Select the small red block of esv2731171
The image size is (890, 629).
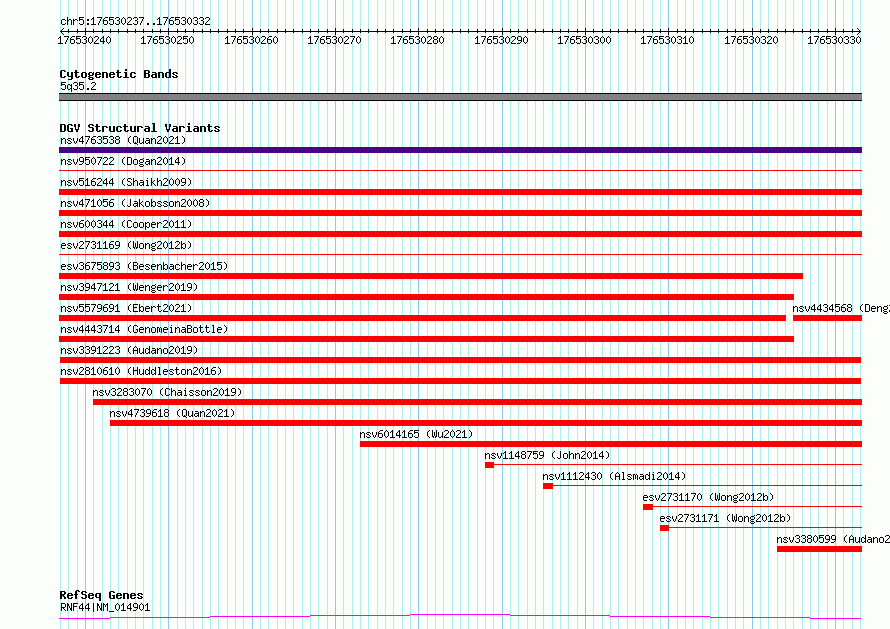pos(664,528)
